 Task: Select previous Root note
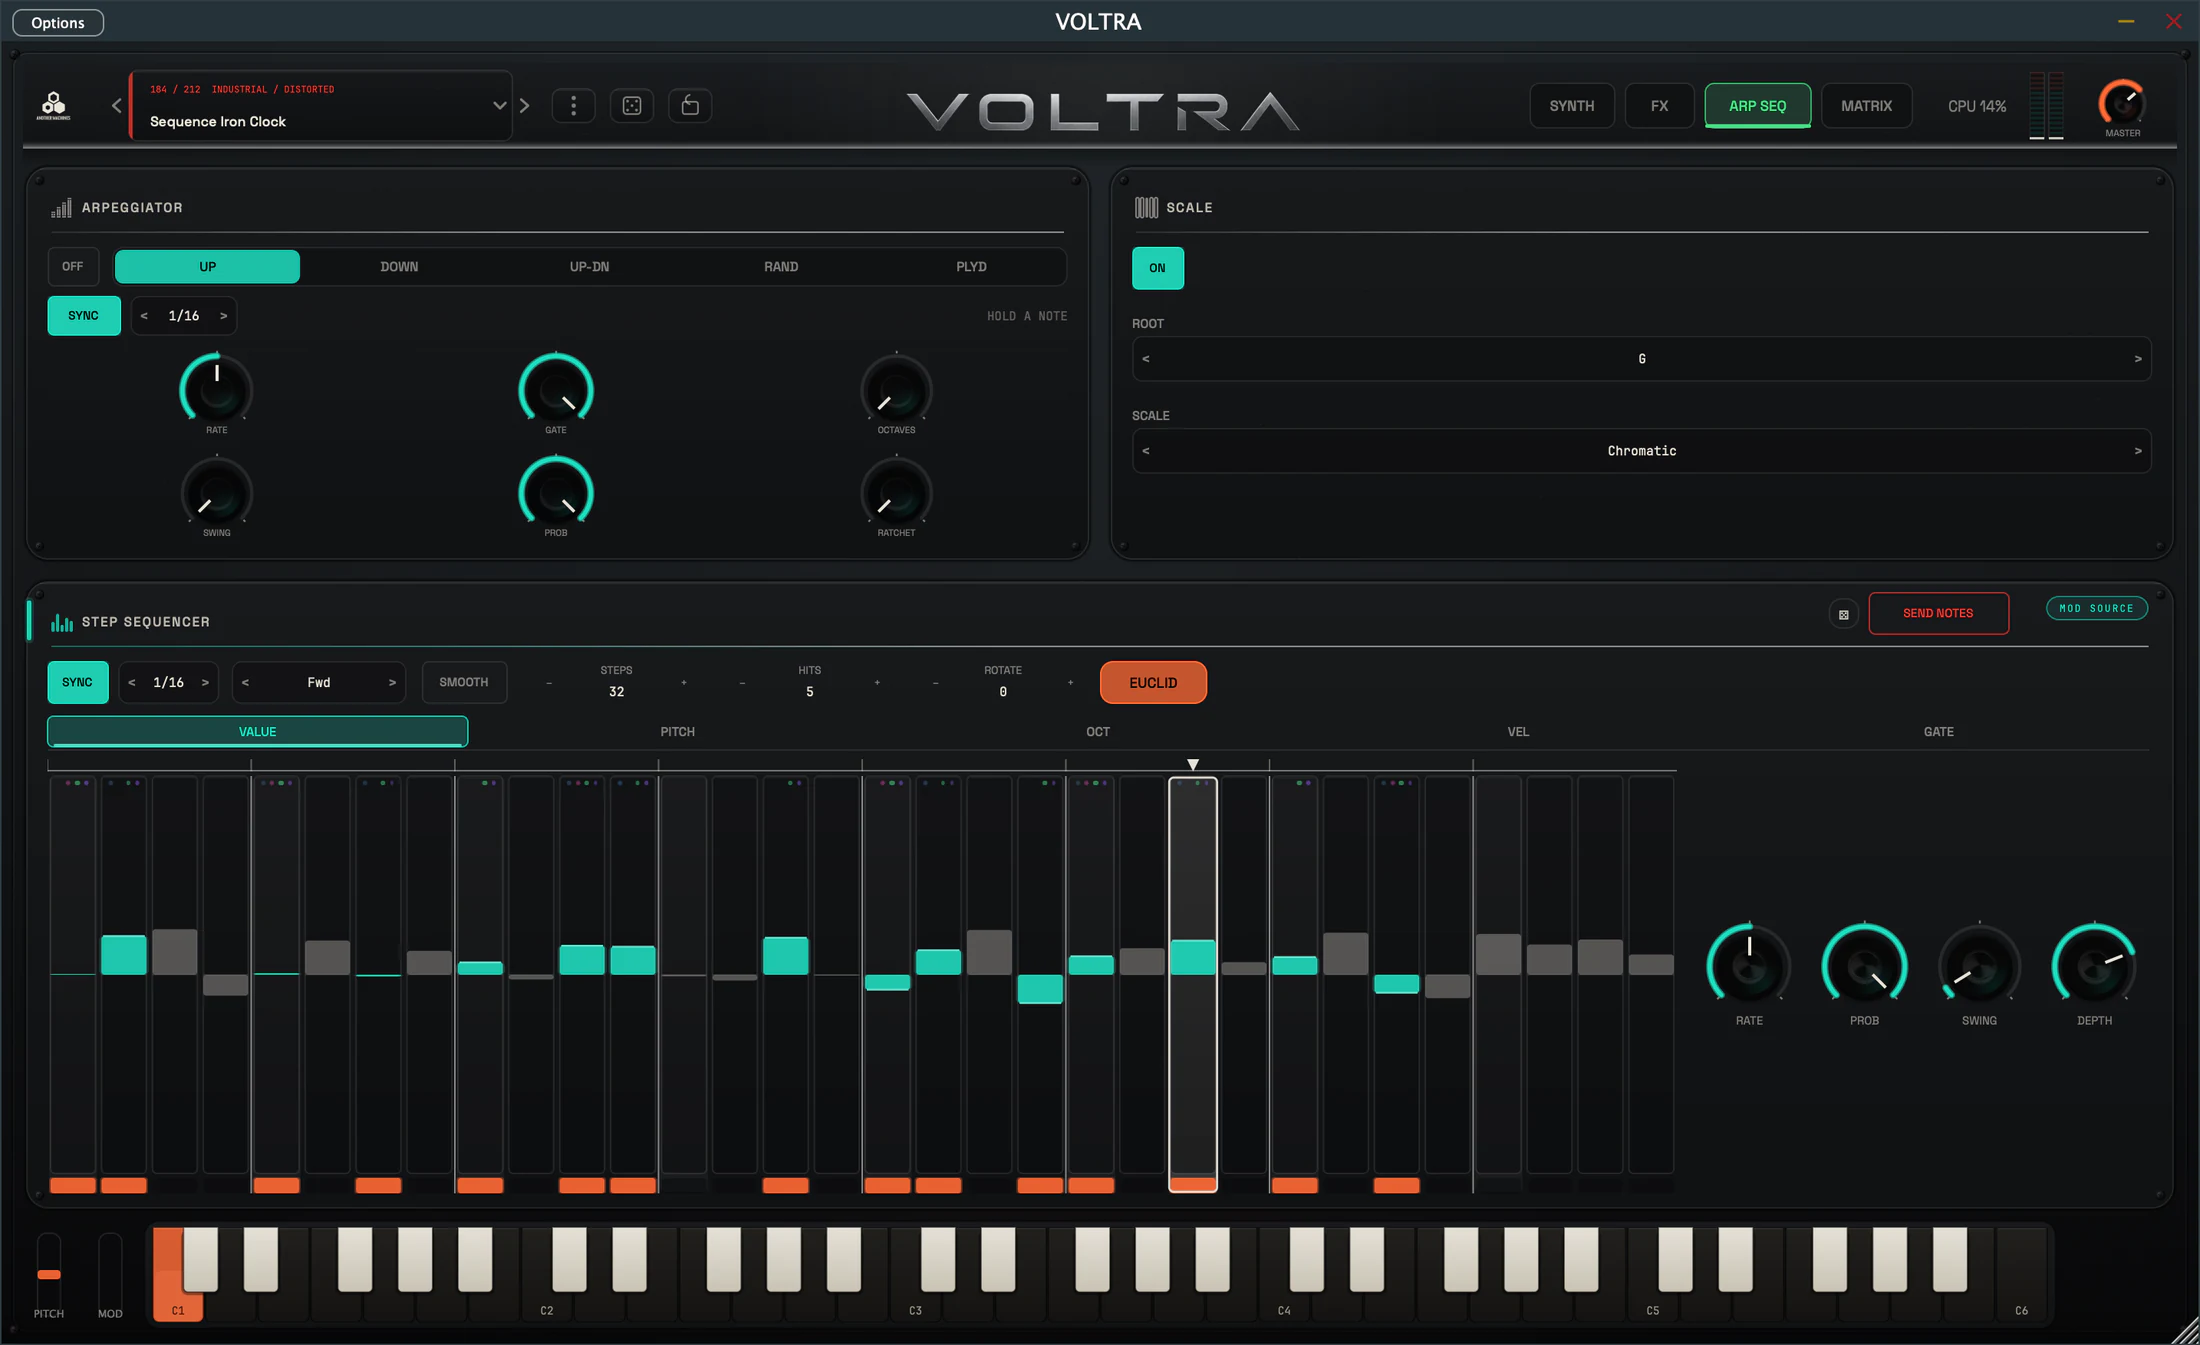click(x=1146, y=359)
